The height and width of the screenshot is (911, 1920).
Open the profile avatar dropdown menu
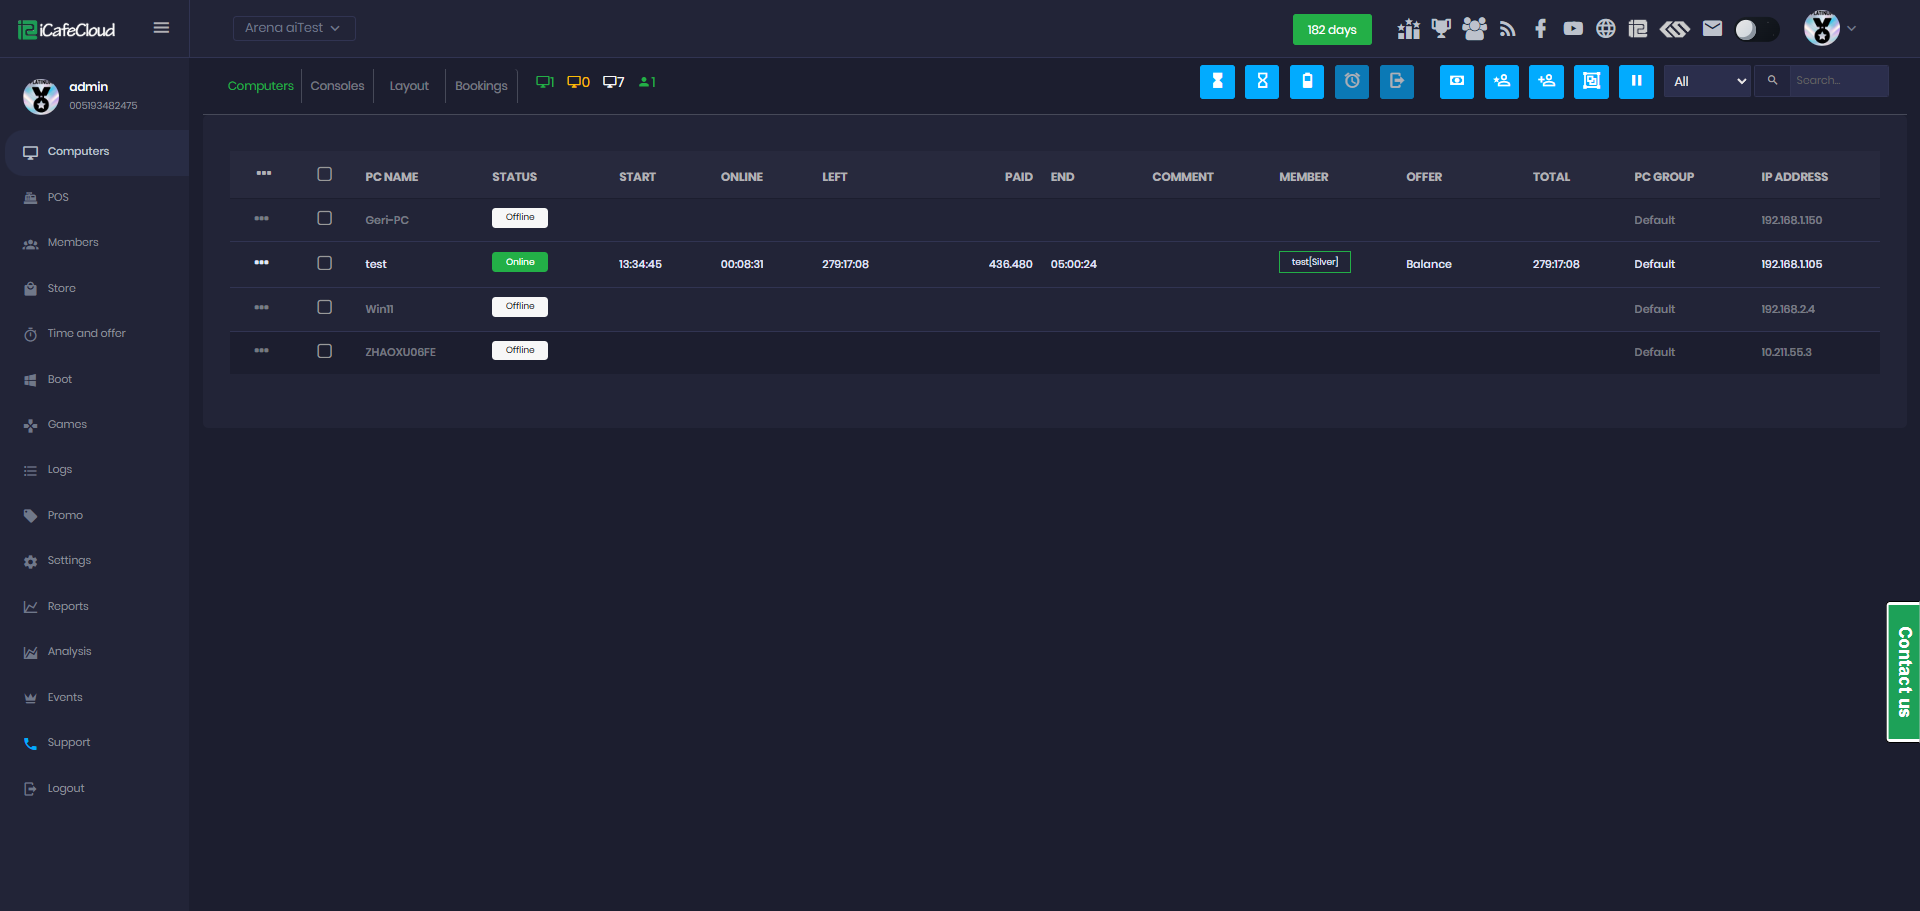[1829, 29]
